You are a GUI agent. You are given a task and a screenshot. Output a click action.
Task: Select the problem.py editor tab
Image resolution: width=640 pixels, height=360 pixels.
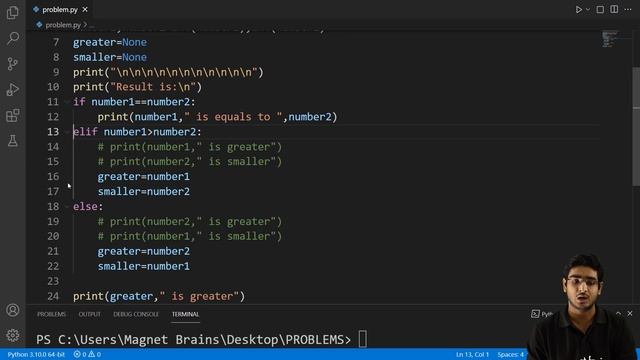(x=60, y=9)
